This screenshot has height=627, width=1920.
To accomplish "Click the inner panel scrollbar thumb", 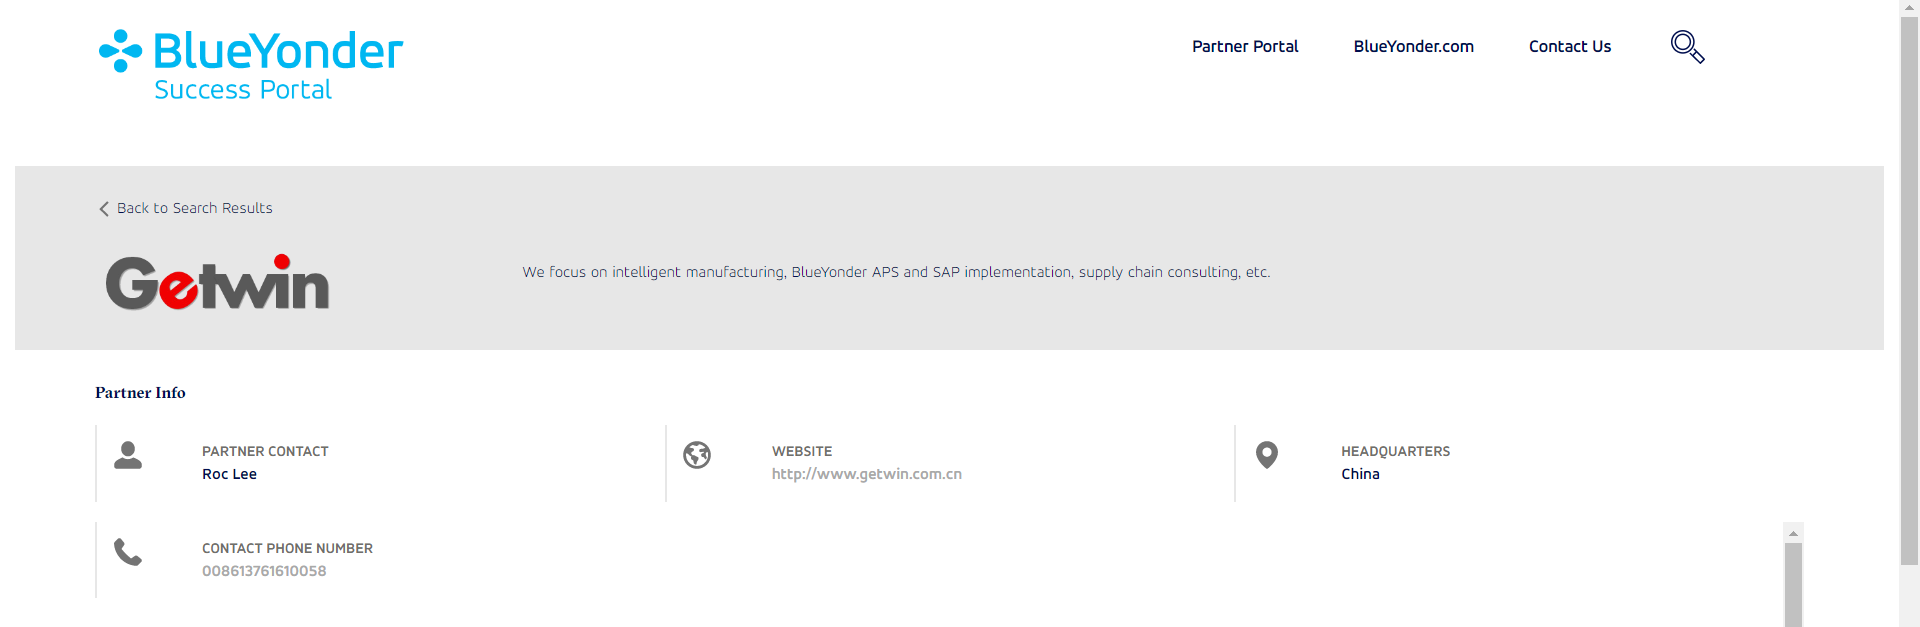I will 1793,585.
